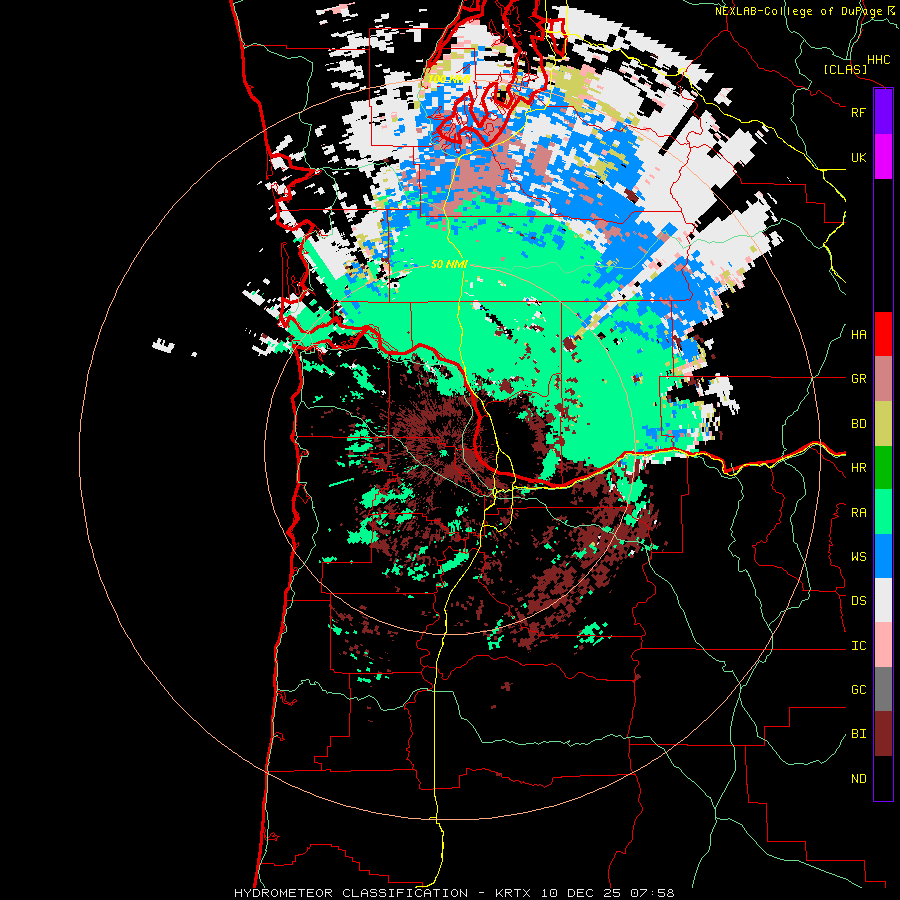Click the RA bright green legend swatch
This screenshot has width=900, height=900.
point(883,512)
